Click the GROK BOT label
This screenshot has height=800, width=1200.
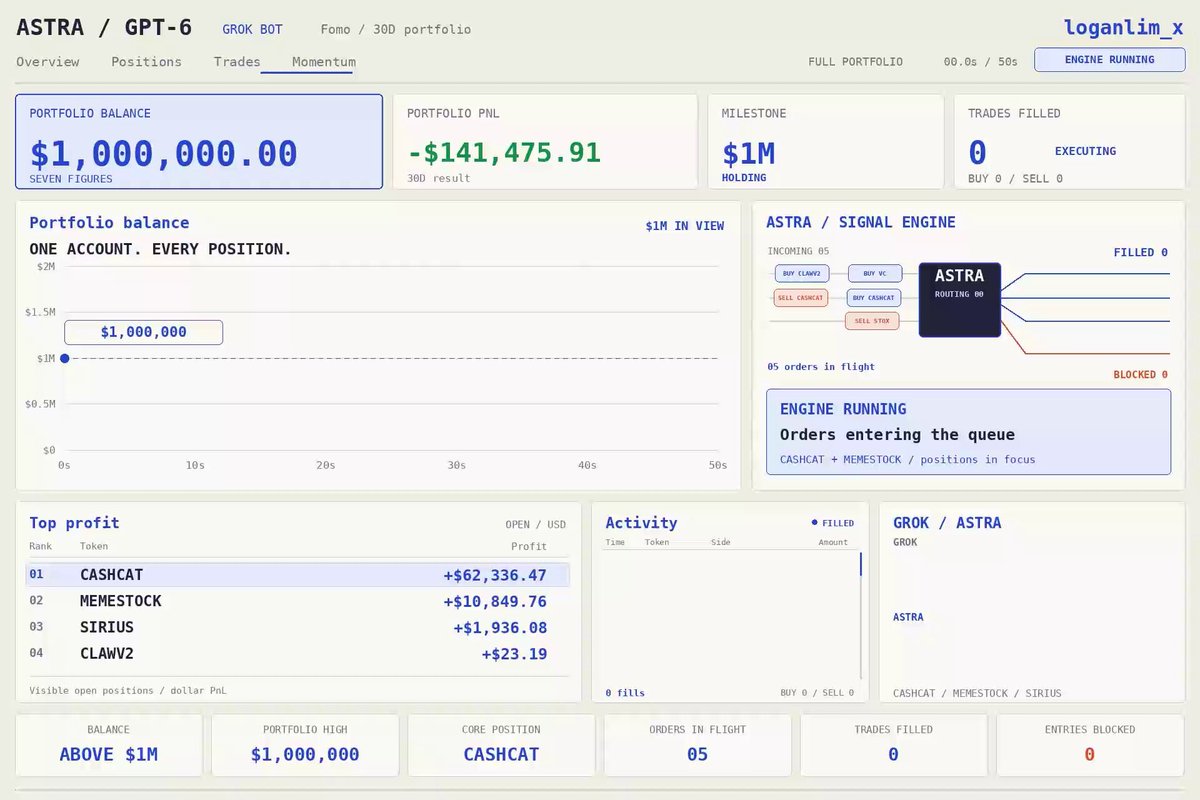[x=252, y=30]
